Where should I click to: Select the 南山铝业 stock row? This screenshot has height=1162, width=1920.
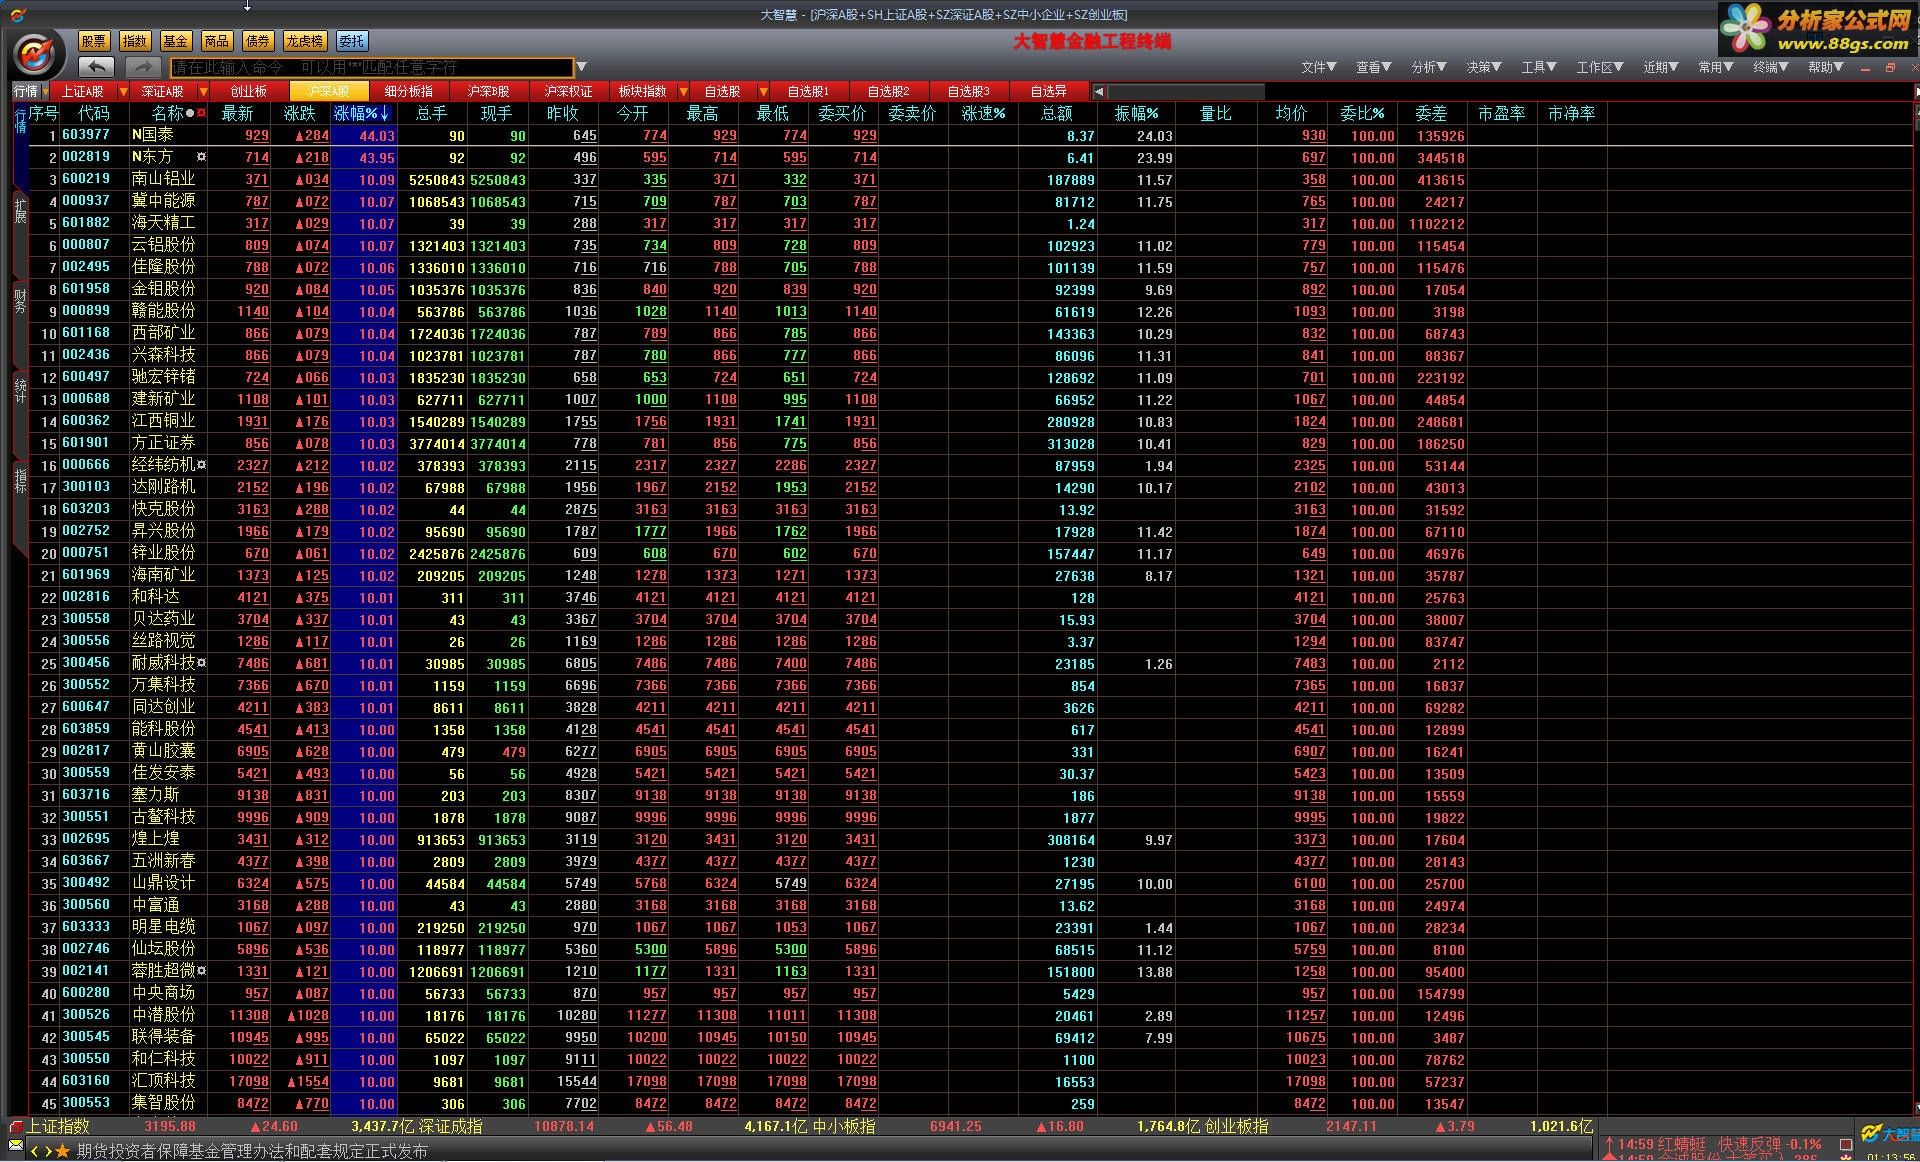click(x=970, y=179)
